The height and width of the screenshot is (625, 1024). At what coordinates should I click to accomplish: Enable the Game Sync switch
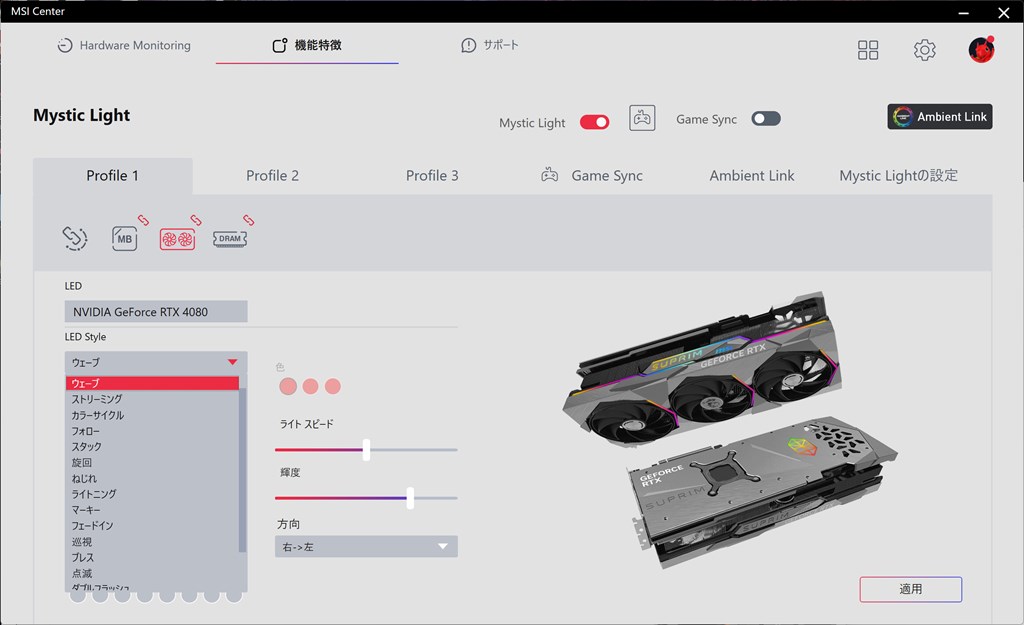click(765, 119)
